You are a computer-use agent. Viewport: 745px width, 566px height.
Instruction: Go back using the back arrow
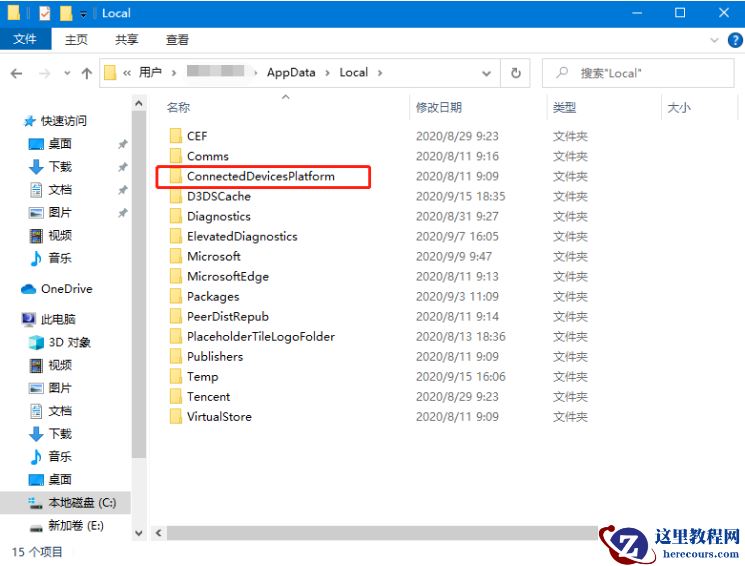pos(17,73)
